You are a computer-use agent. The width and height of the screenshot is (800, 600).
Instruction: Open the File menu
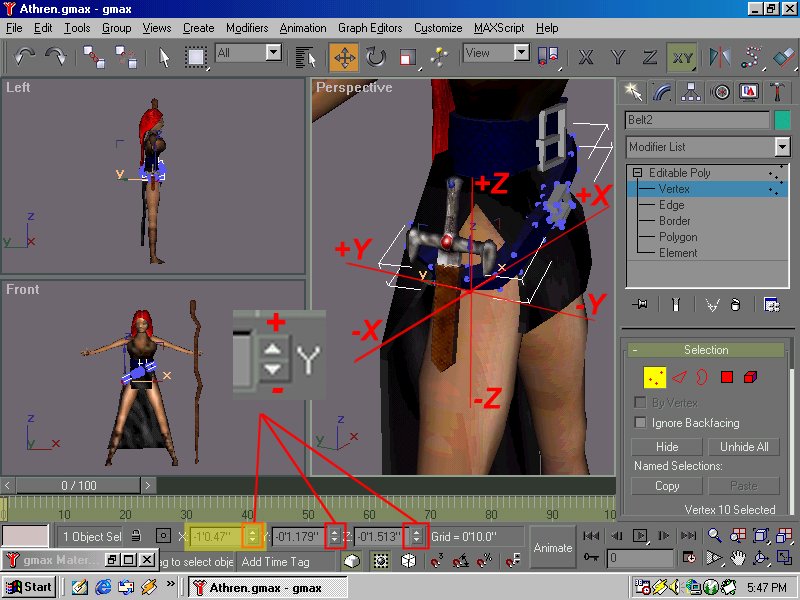tap(14, 28)
